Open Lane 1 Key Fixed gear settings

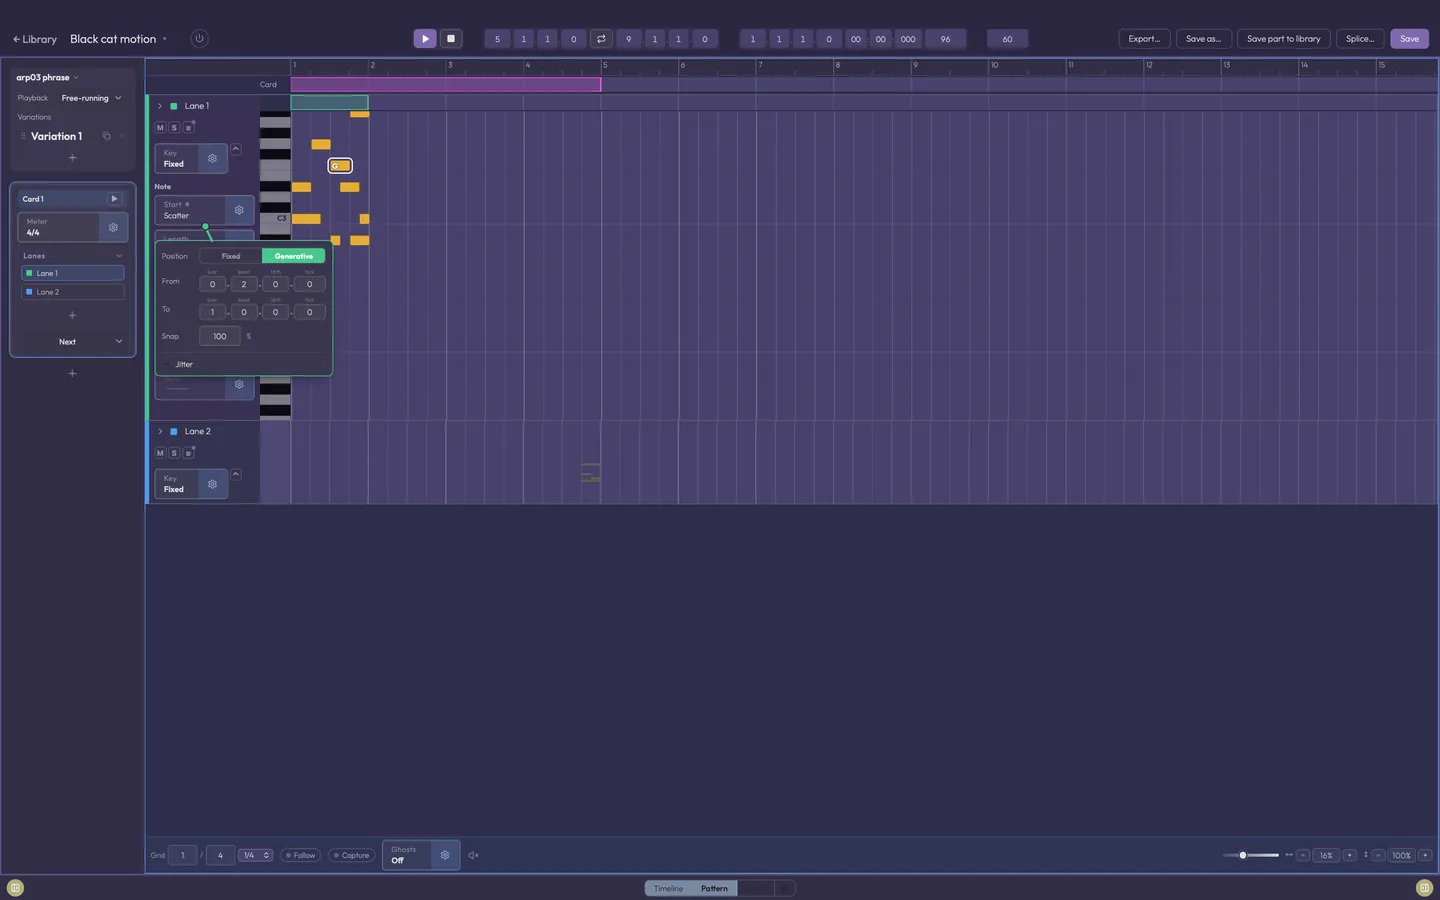212,159
